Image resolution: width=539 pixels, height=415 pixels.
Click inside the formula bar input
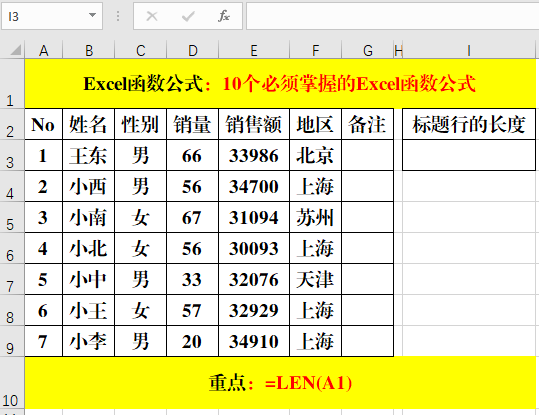[393, 16]
